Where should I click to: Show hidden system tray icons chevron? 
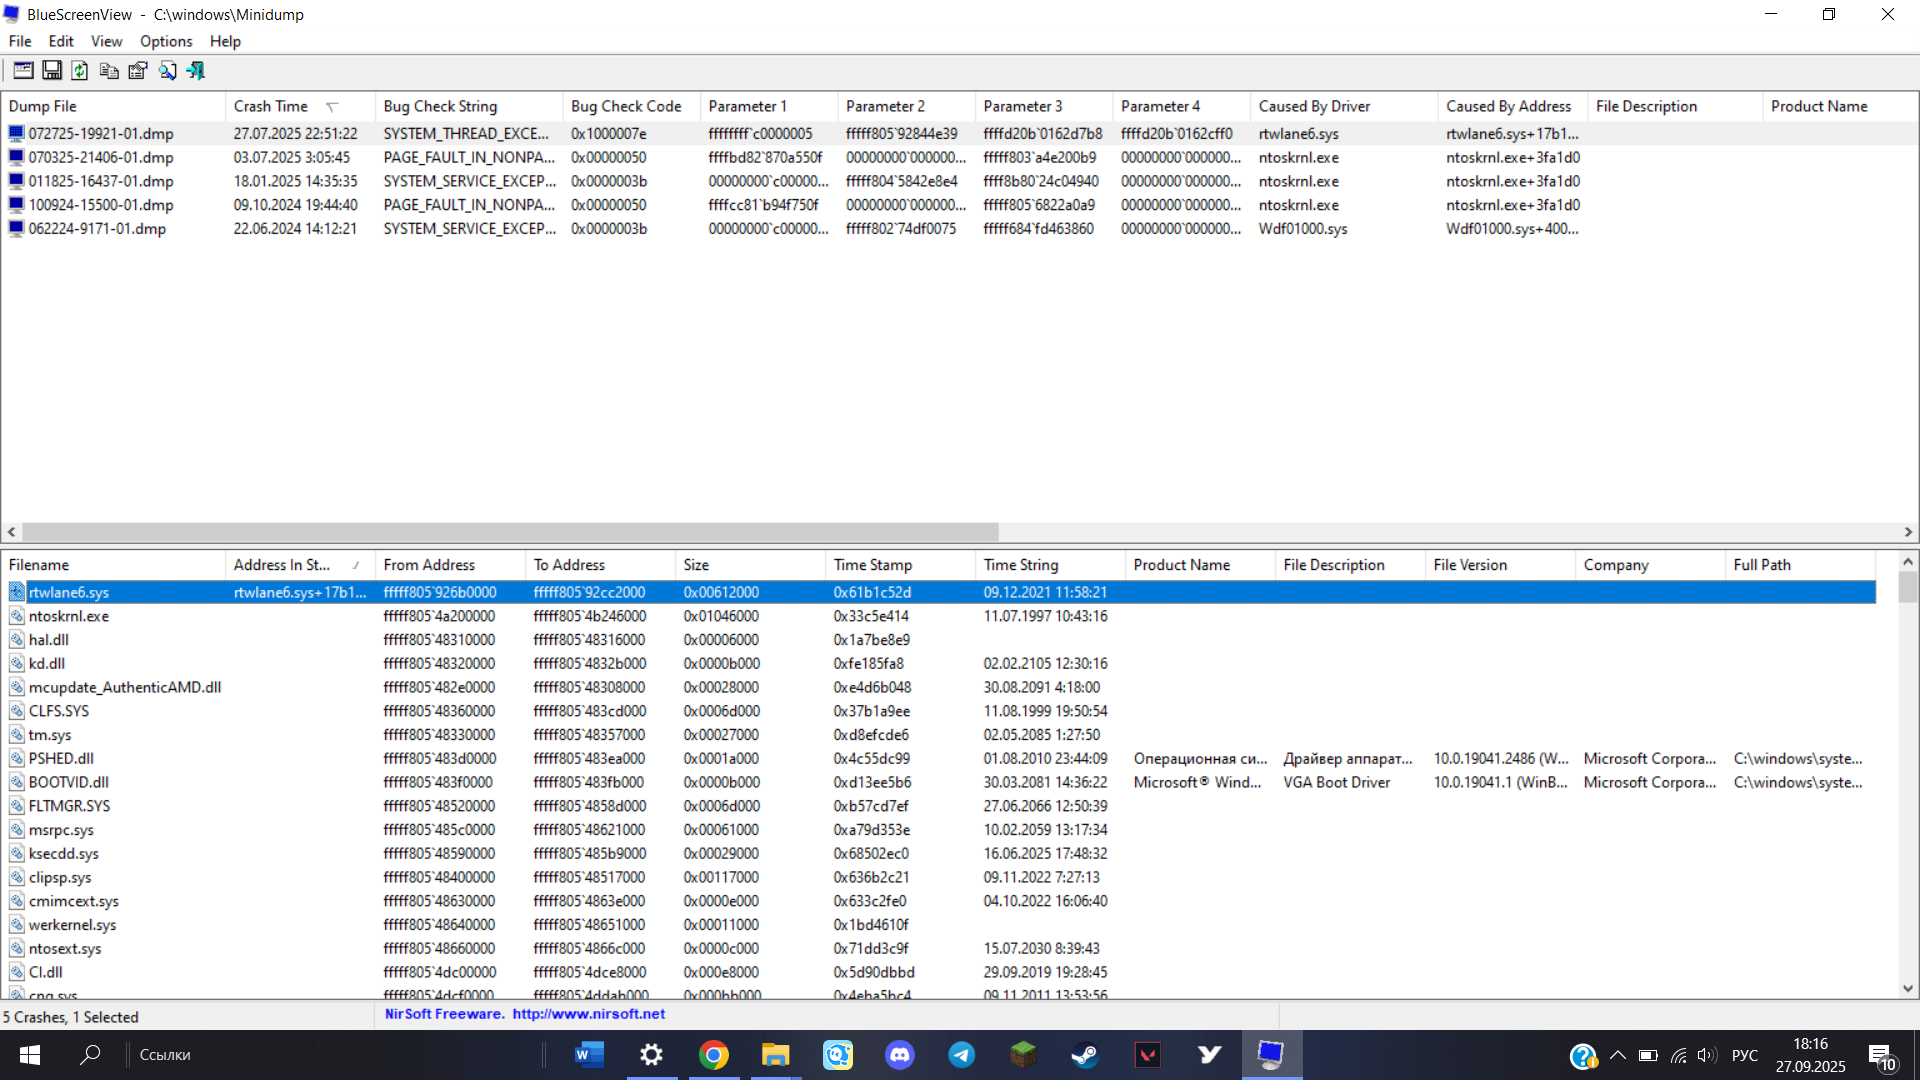1617,1055
